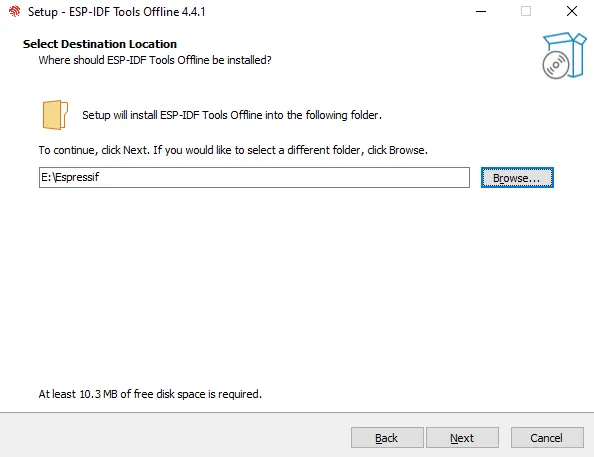The width and height of the screenshot is (594, 457).
Task: Minimize the Setup window
Action: (481, 11)
